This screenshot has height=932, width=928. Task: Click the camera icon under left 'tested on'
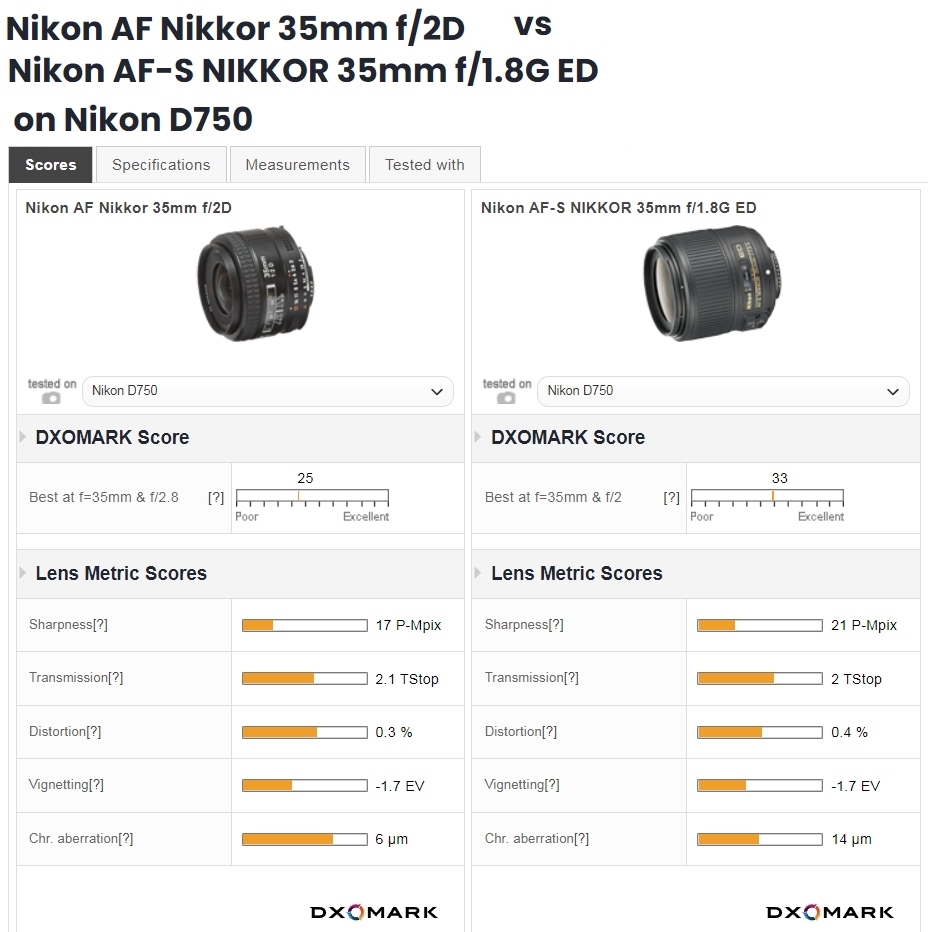(51, 398)
